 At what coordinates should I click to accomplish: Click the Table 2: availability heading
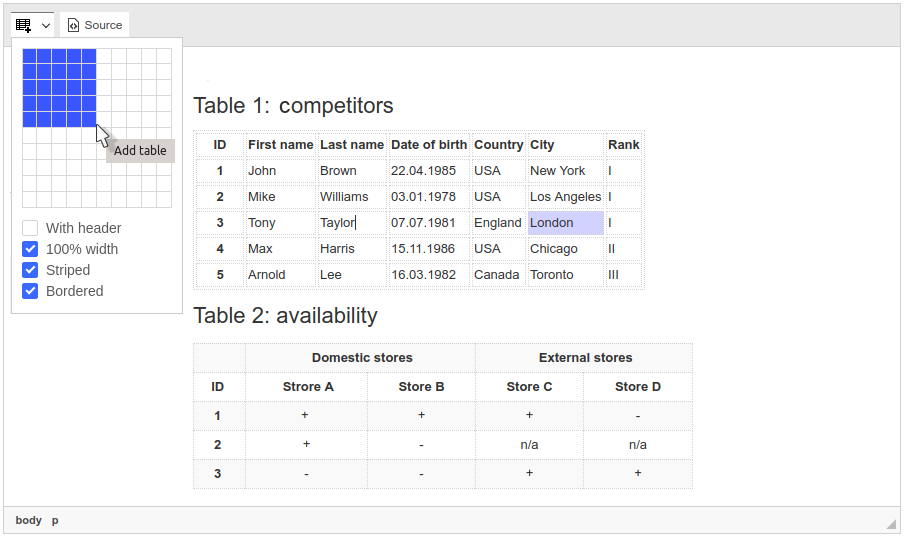pyautogui.click(x=285, y=315)
